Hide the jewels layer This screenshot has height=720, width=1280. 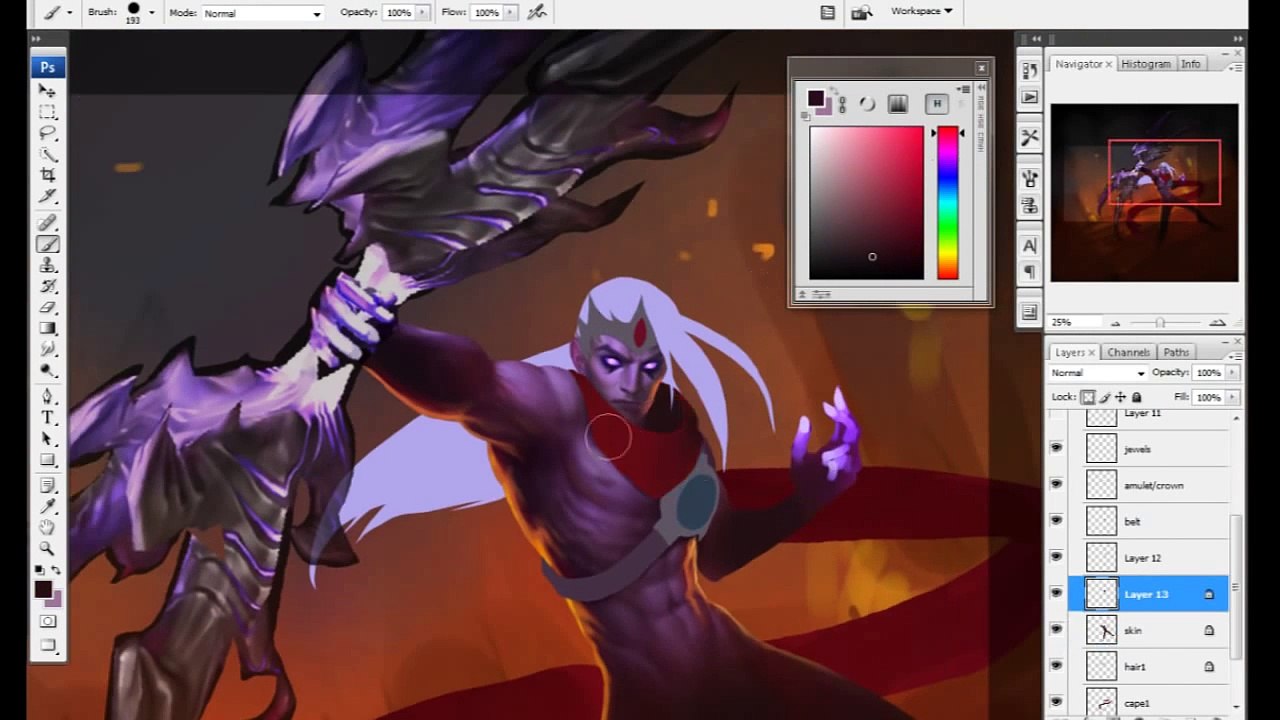point(1056,449)
